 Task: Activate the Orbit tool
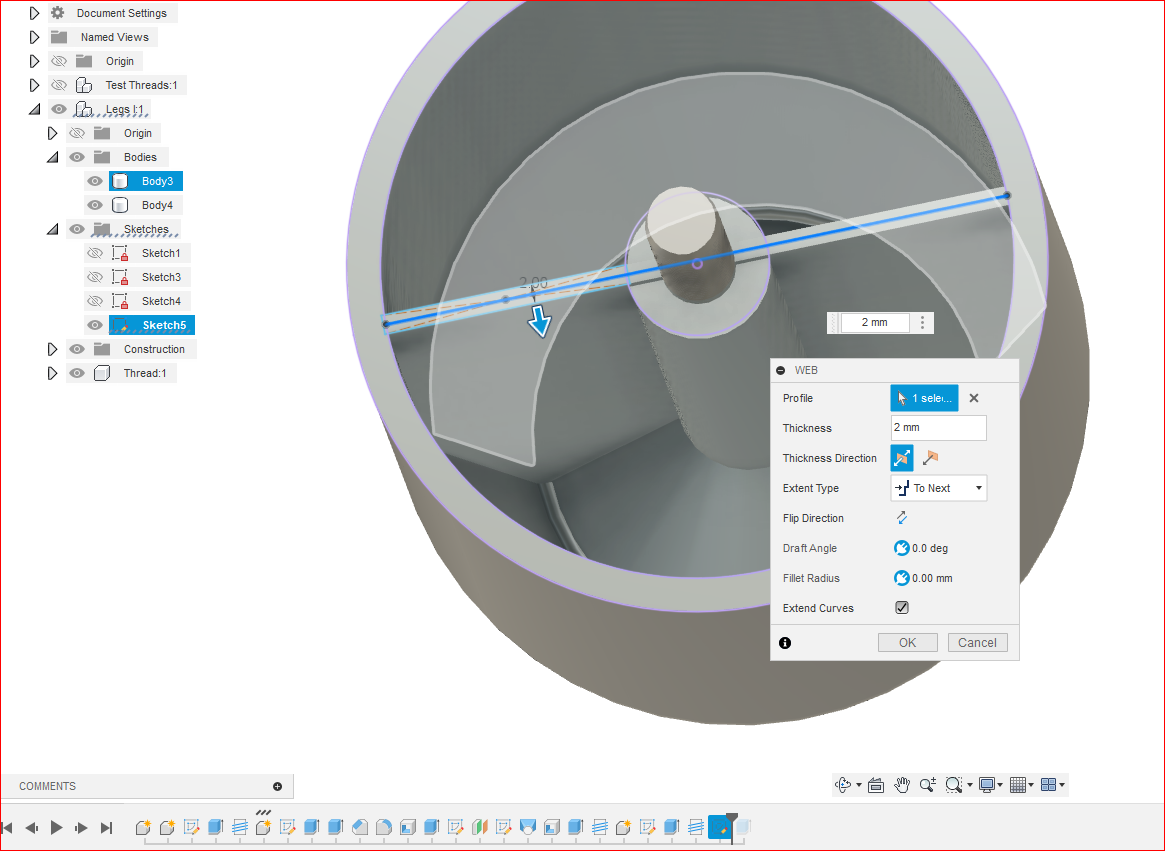(x=843, y=785)
